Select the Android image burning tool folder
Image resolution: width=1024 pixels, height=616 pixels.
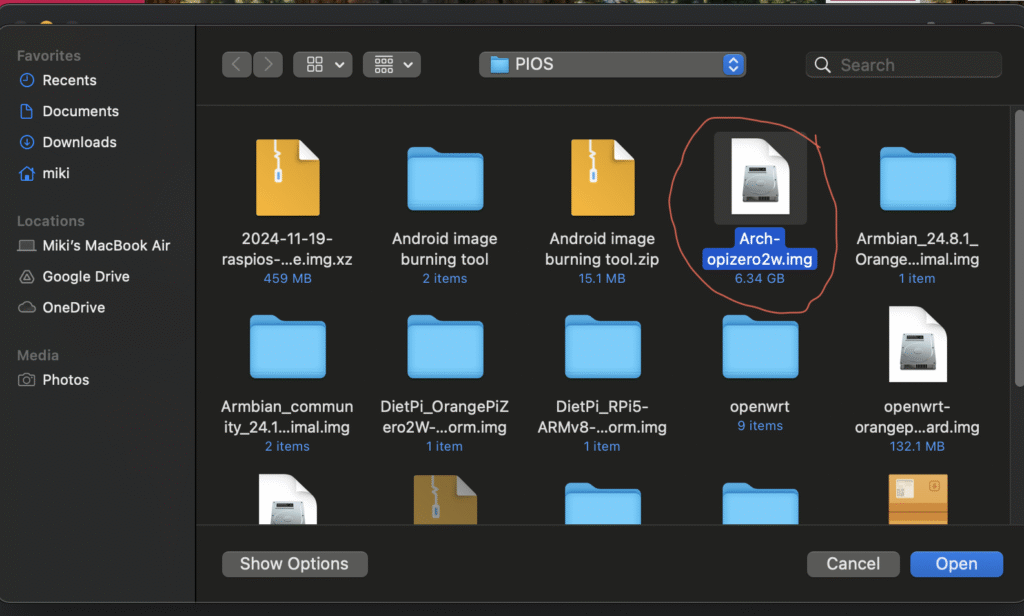[445, 178]
